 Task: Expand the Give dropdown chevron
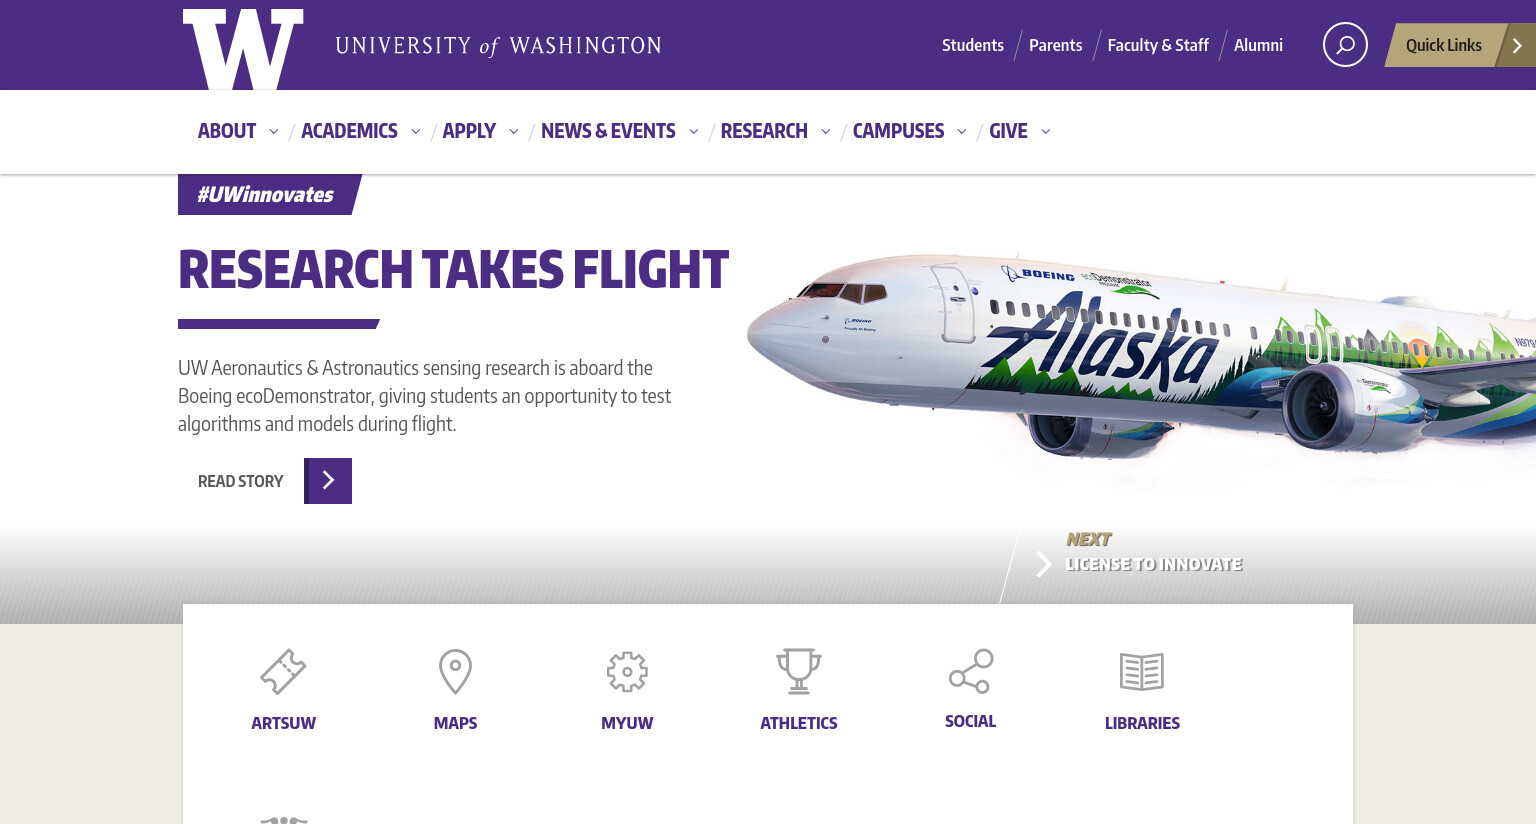click(1046, 131)
